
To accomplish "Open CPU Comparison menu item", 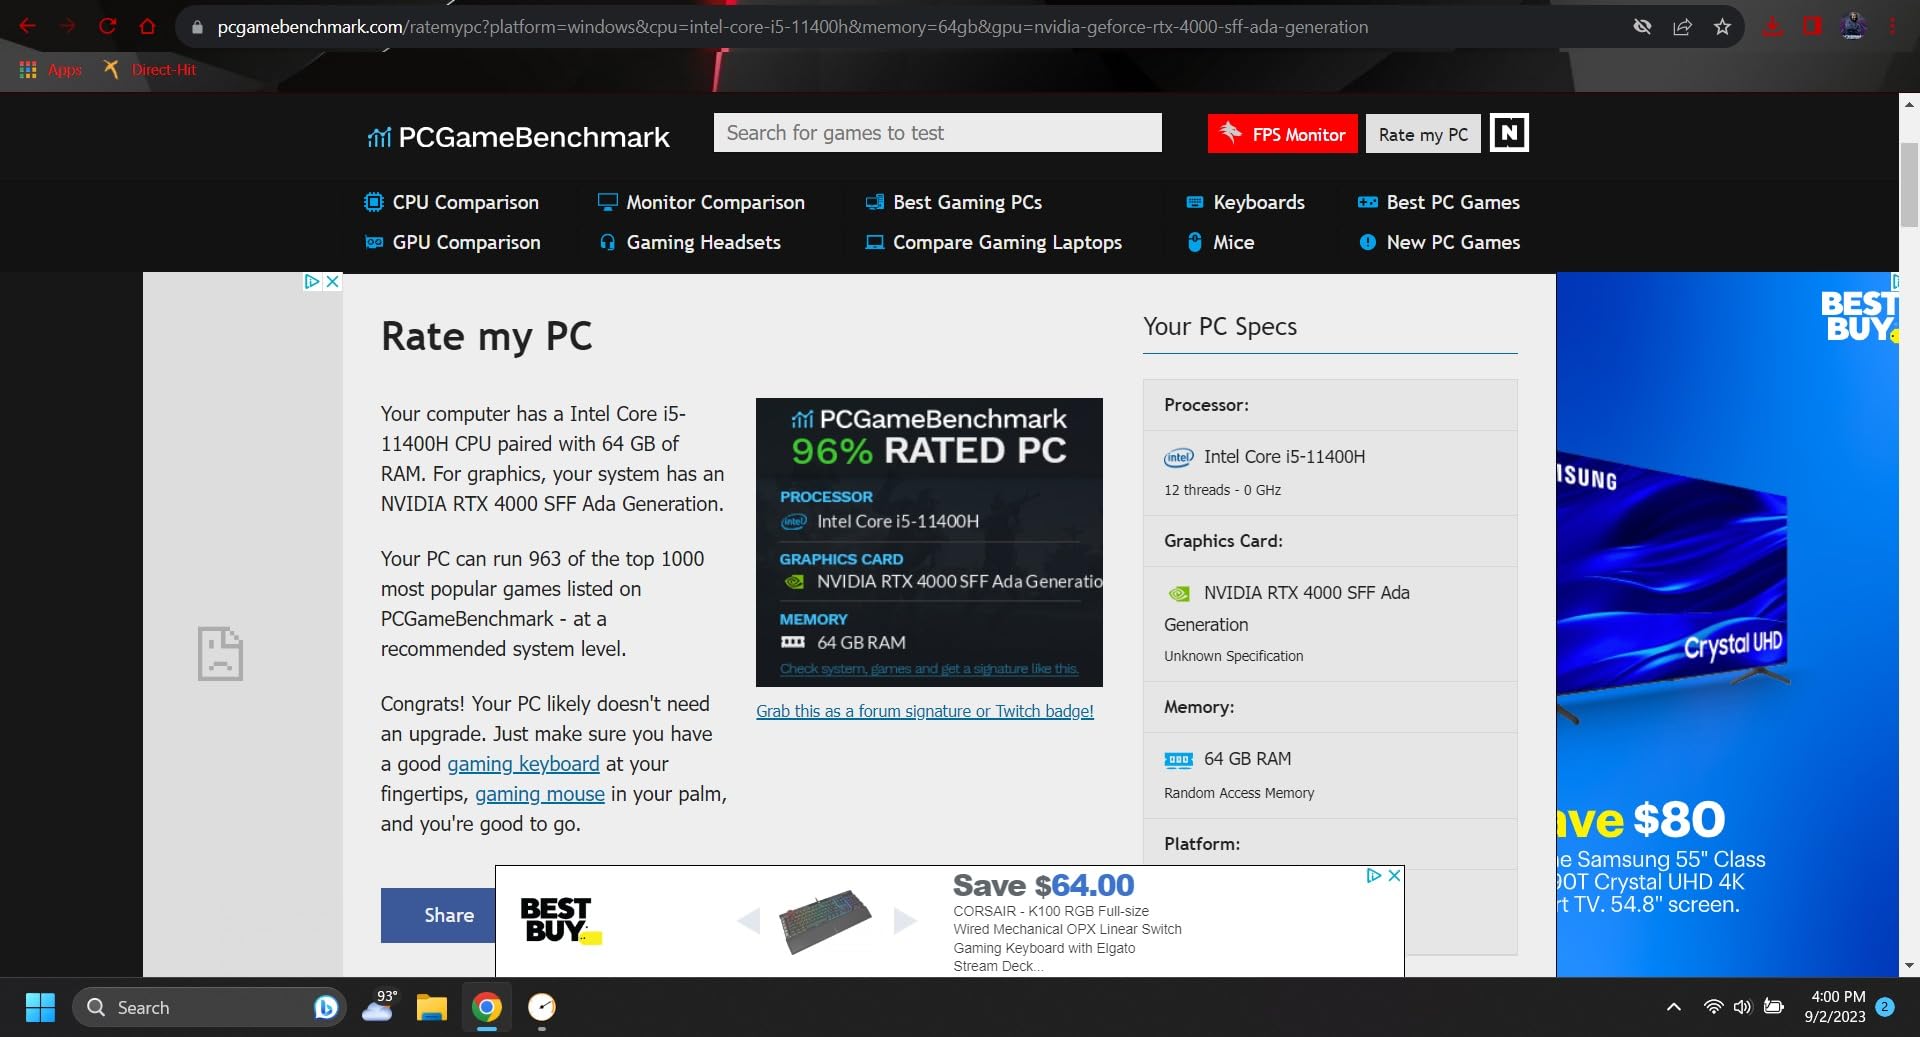I will (x=451, y=202).
